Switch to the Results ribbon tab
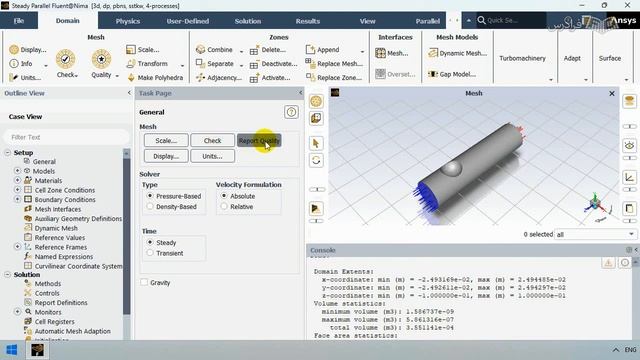Viewport: 640px width, 360px height. (x=308, y=21)
